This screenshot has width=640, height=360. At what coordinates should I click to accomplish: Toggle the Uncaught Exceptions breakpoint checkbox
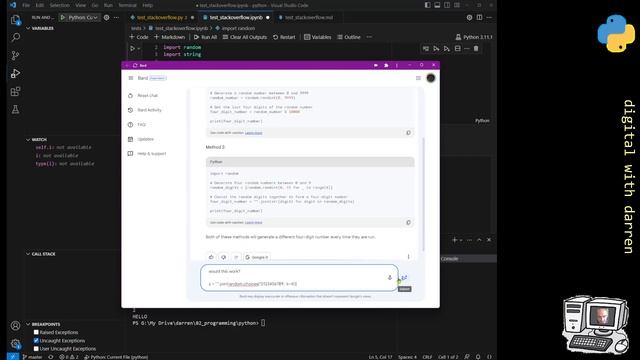pos(36,340)
